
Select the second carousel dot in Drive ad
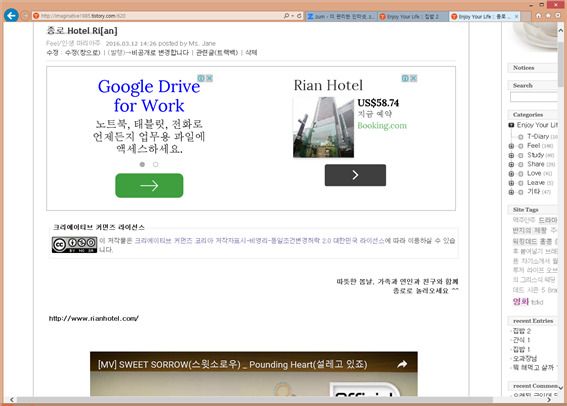tap(155, 164)
